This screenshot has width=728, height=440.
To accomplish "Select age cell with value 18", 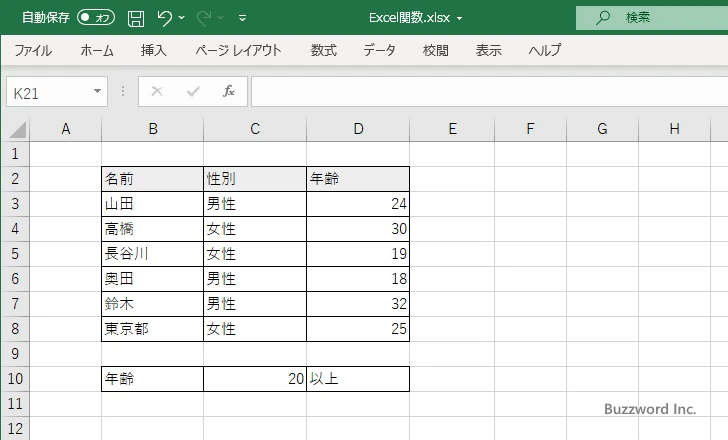I will pos(358,279).
